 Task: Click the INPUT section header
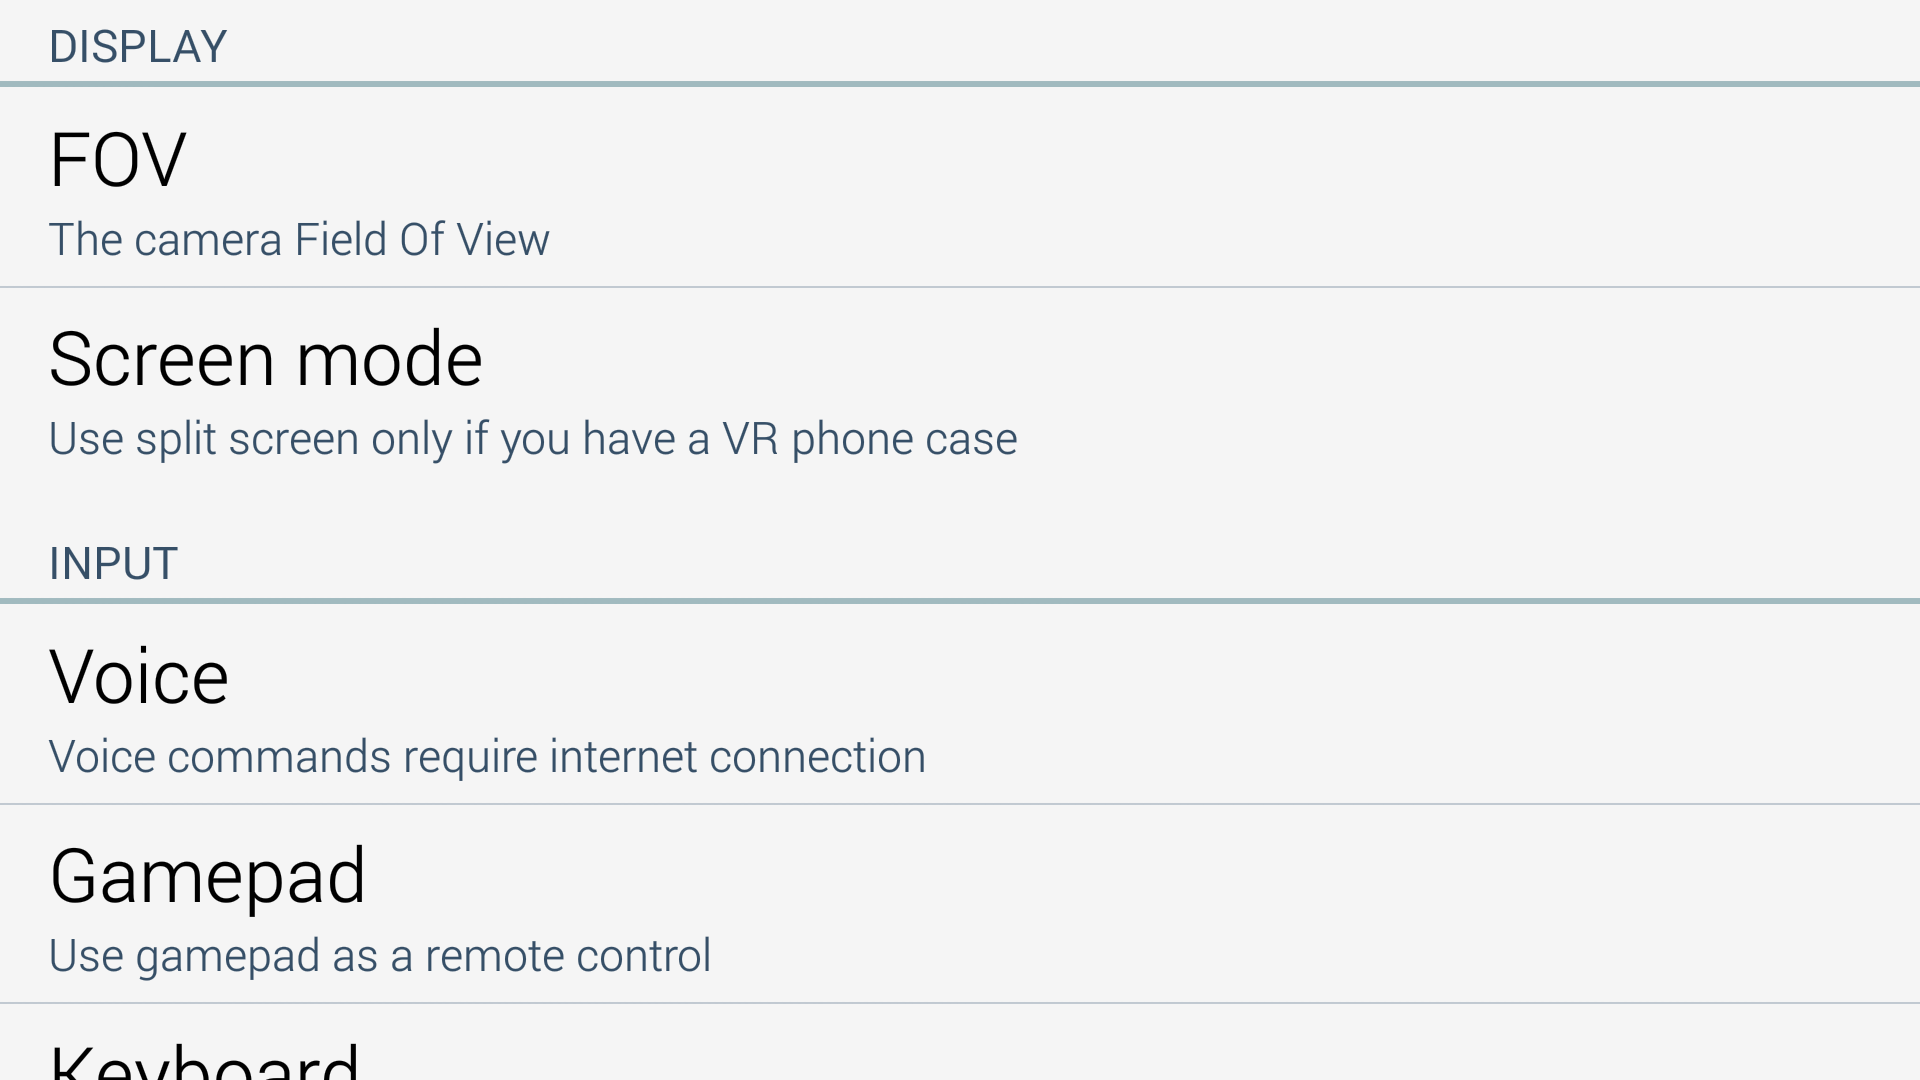[x=113, y=564]
